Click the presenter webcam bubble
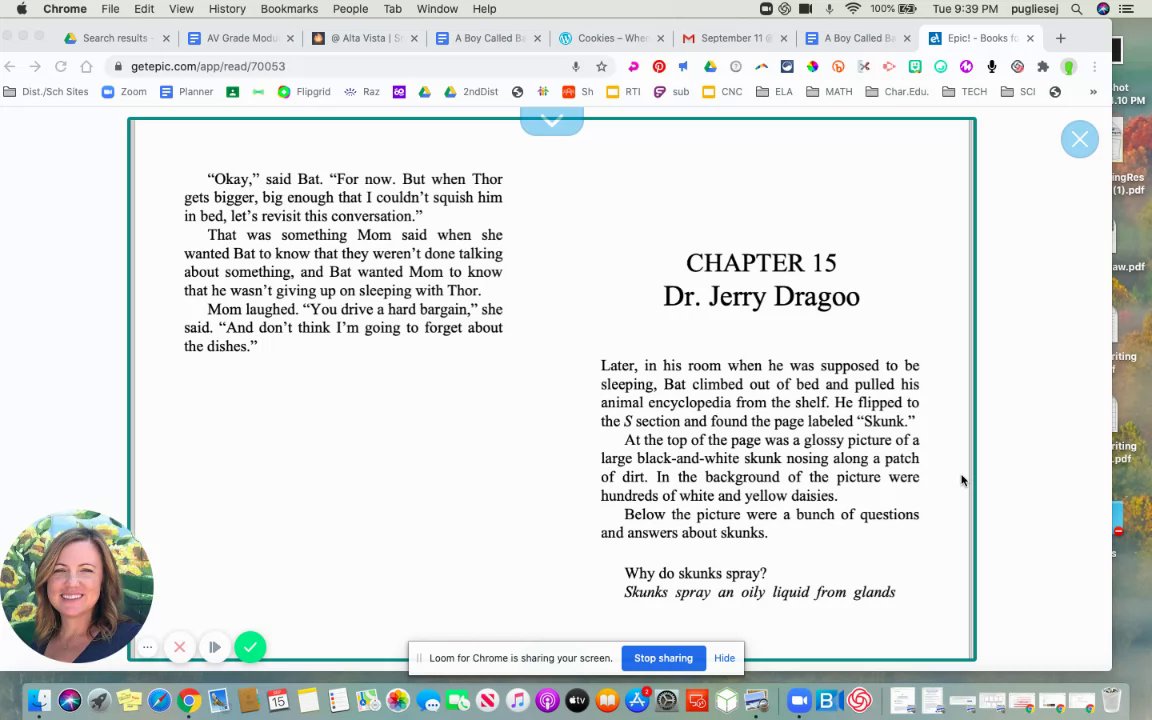Viewport: 1152px width, 720px height. (x=76, y=586)
